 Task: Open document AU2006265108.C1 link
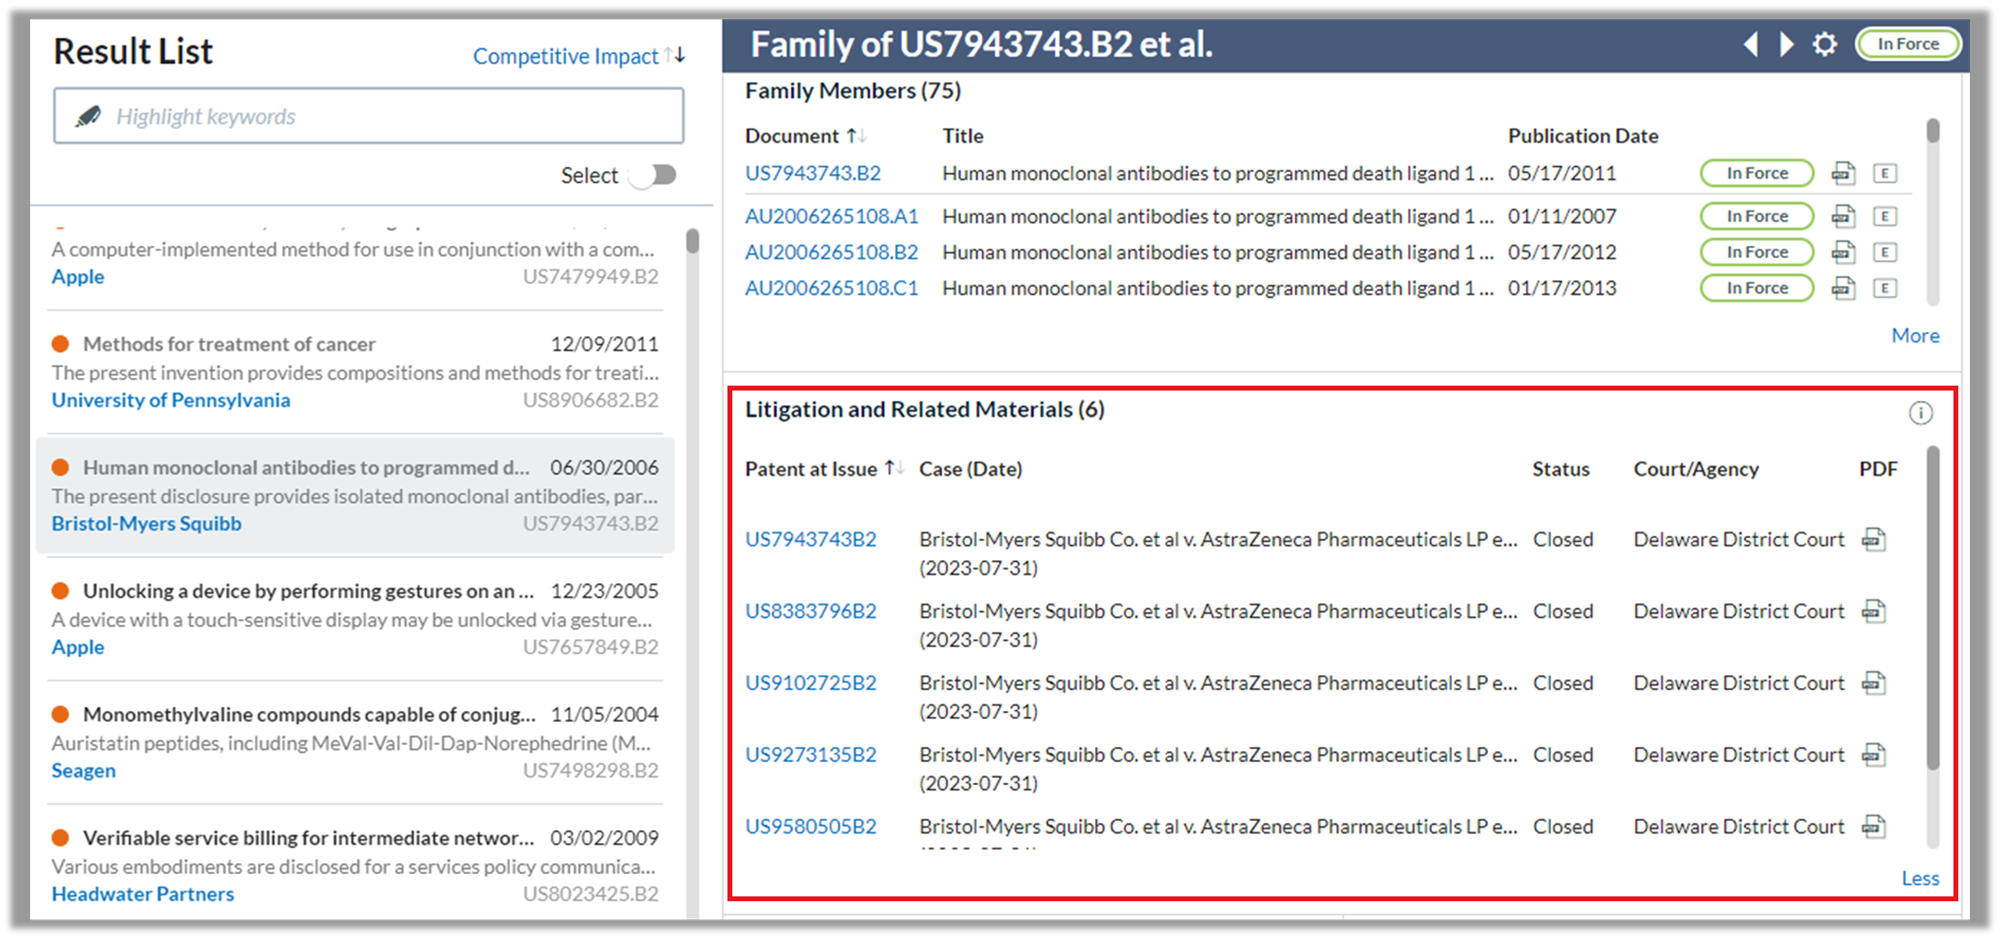click(x=831, y=288)
